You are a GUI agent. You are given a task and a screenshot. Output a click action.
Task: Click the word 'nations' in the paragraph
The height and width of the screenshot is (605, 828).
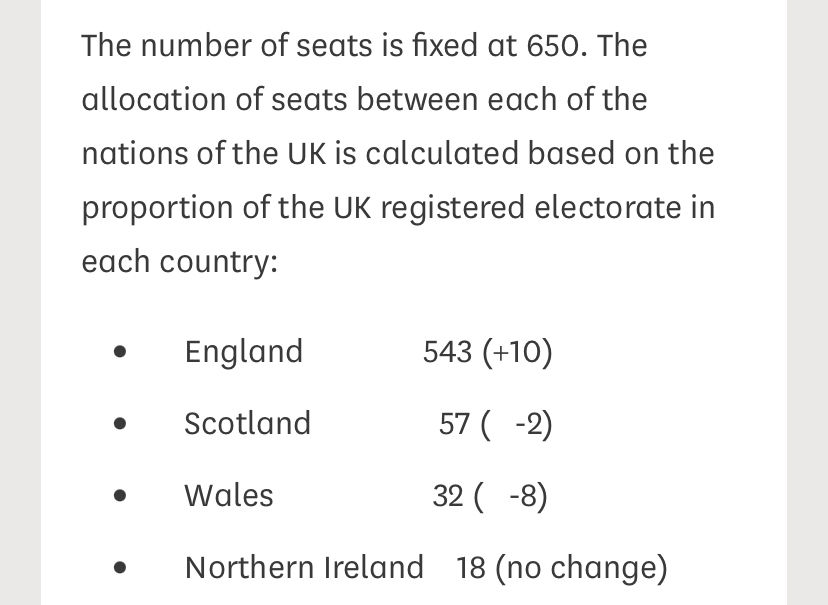(x=135, y=154)
